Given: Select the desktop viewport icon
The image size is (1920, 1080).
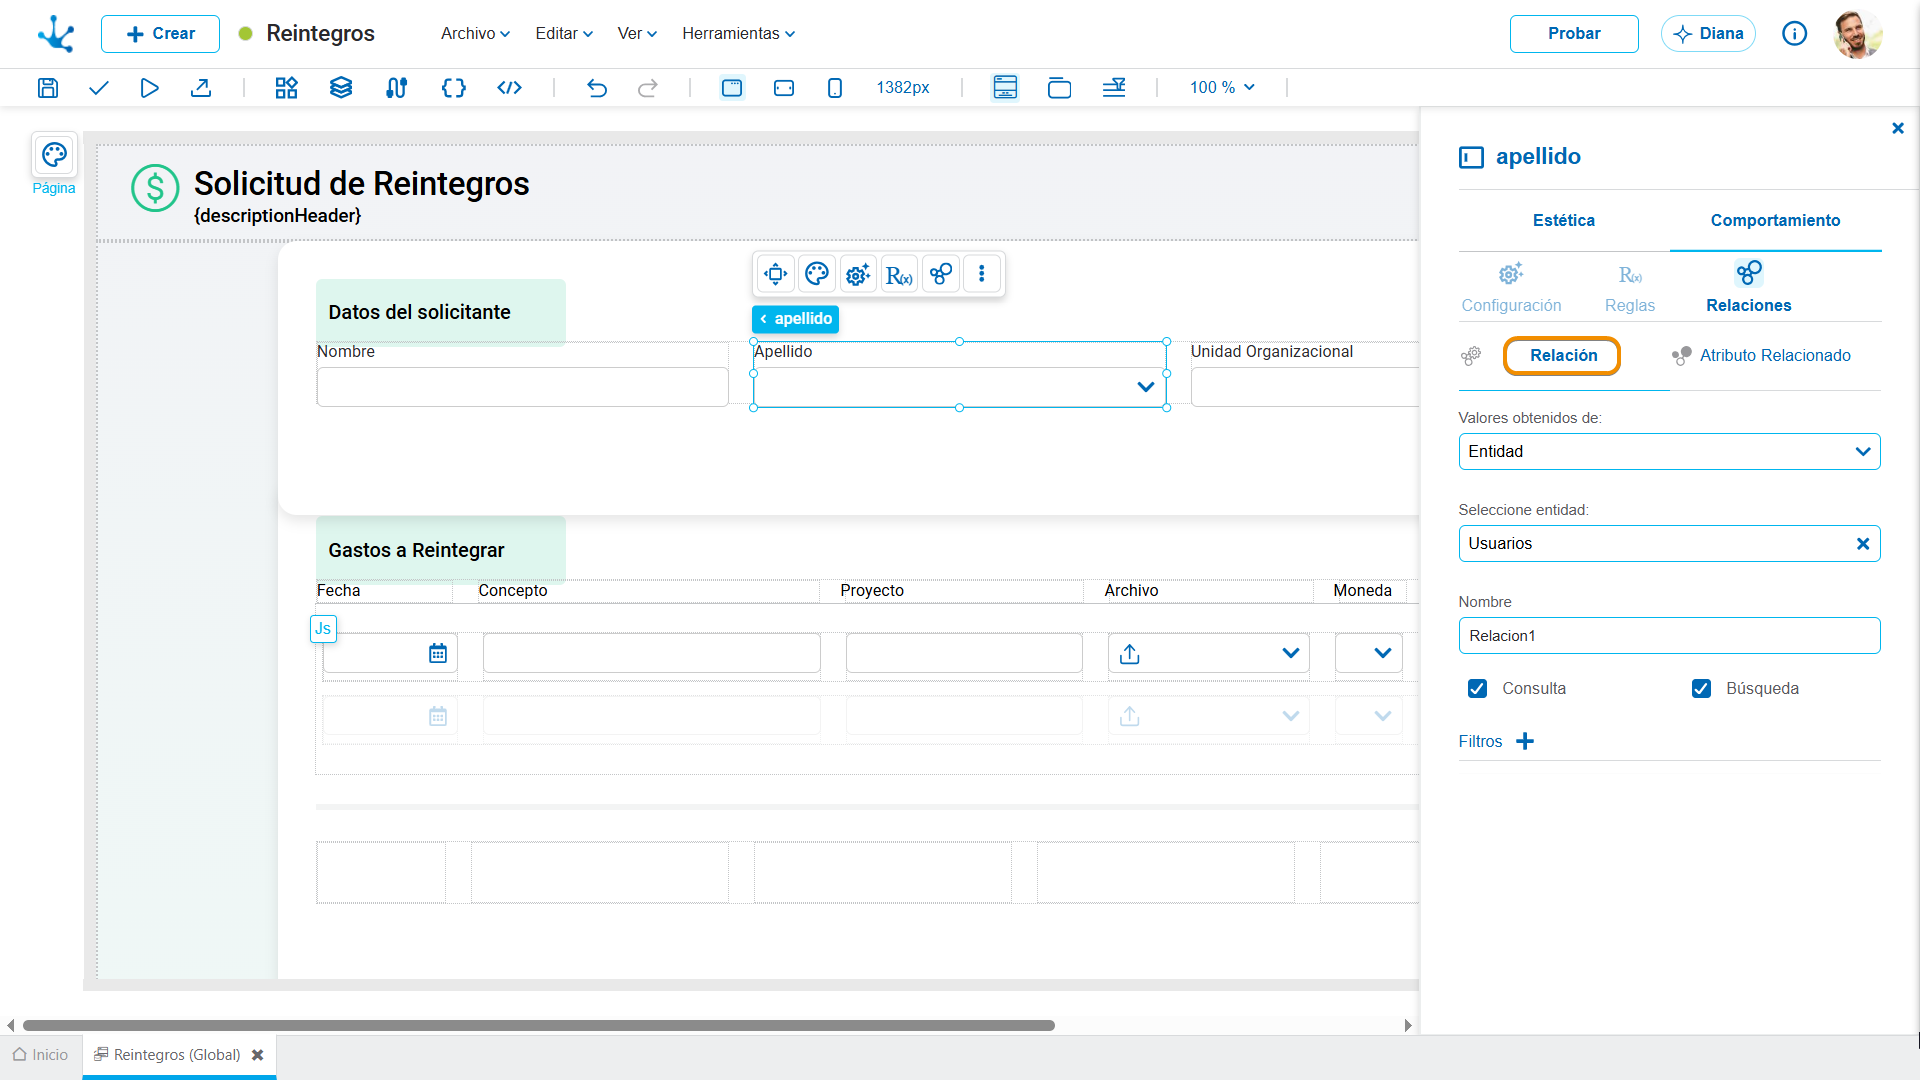Looking at the screenshot, I should tap(732, 88).
